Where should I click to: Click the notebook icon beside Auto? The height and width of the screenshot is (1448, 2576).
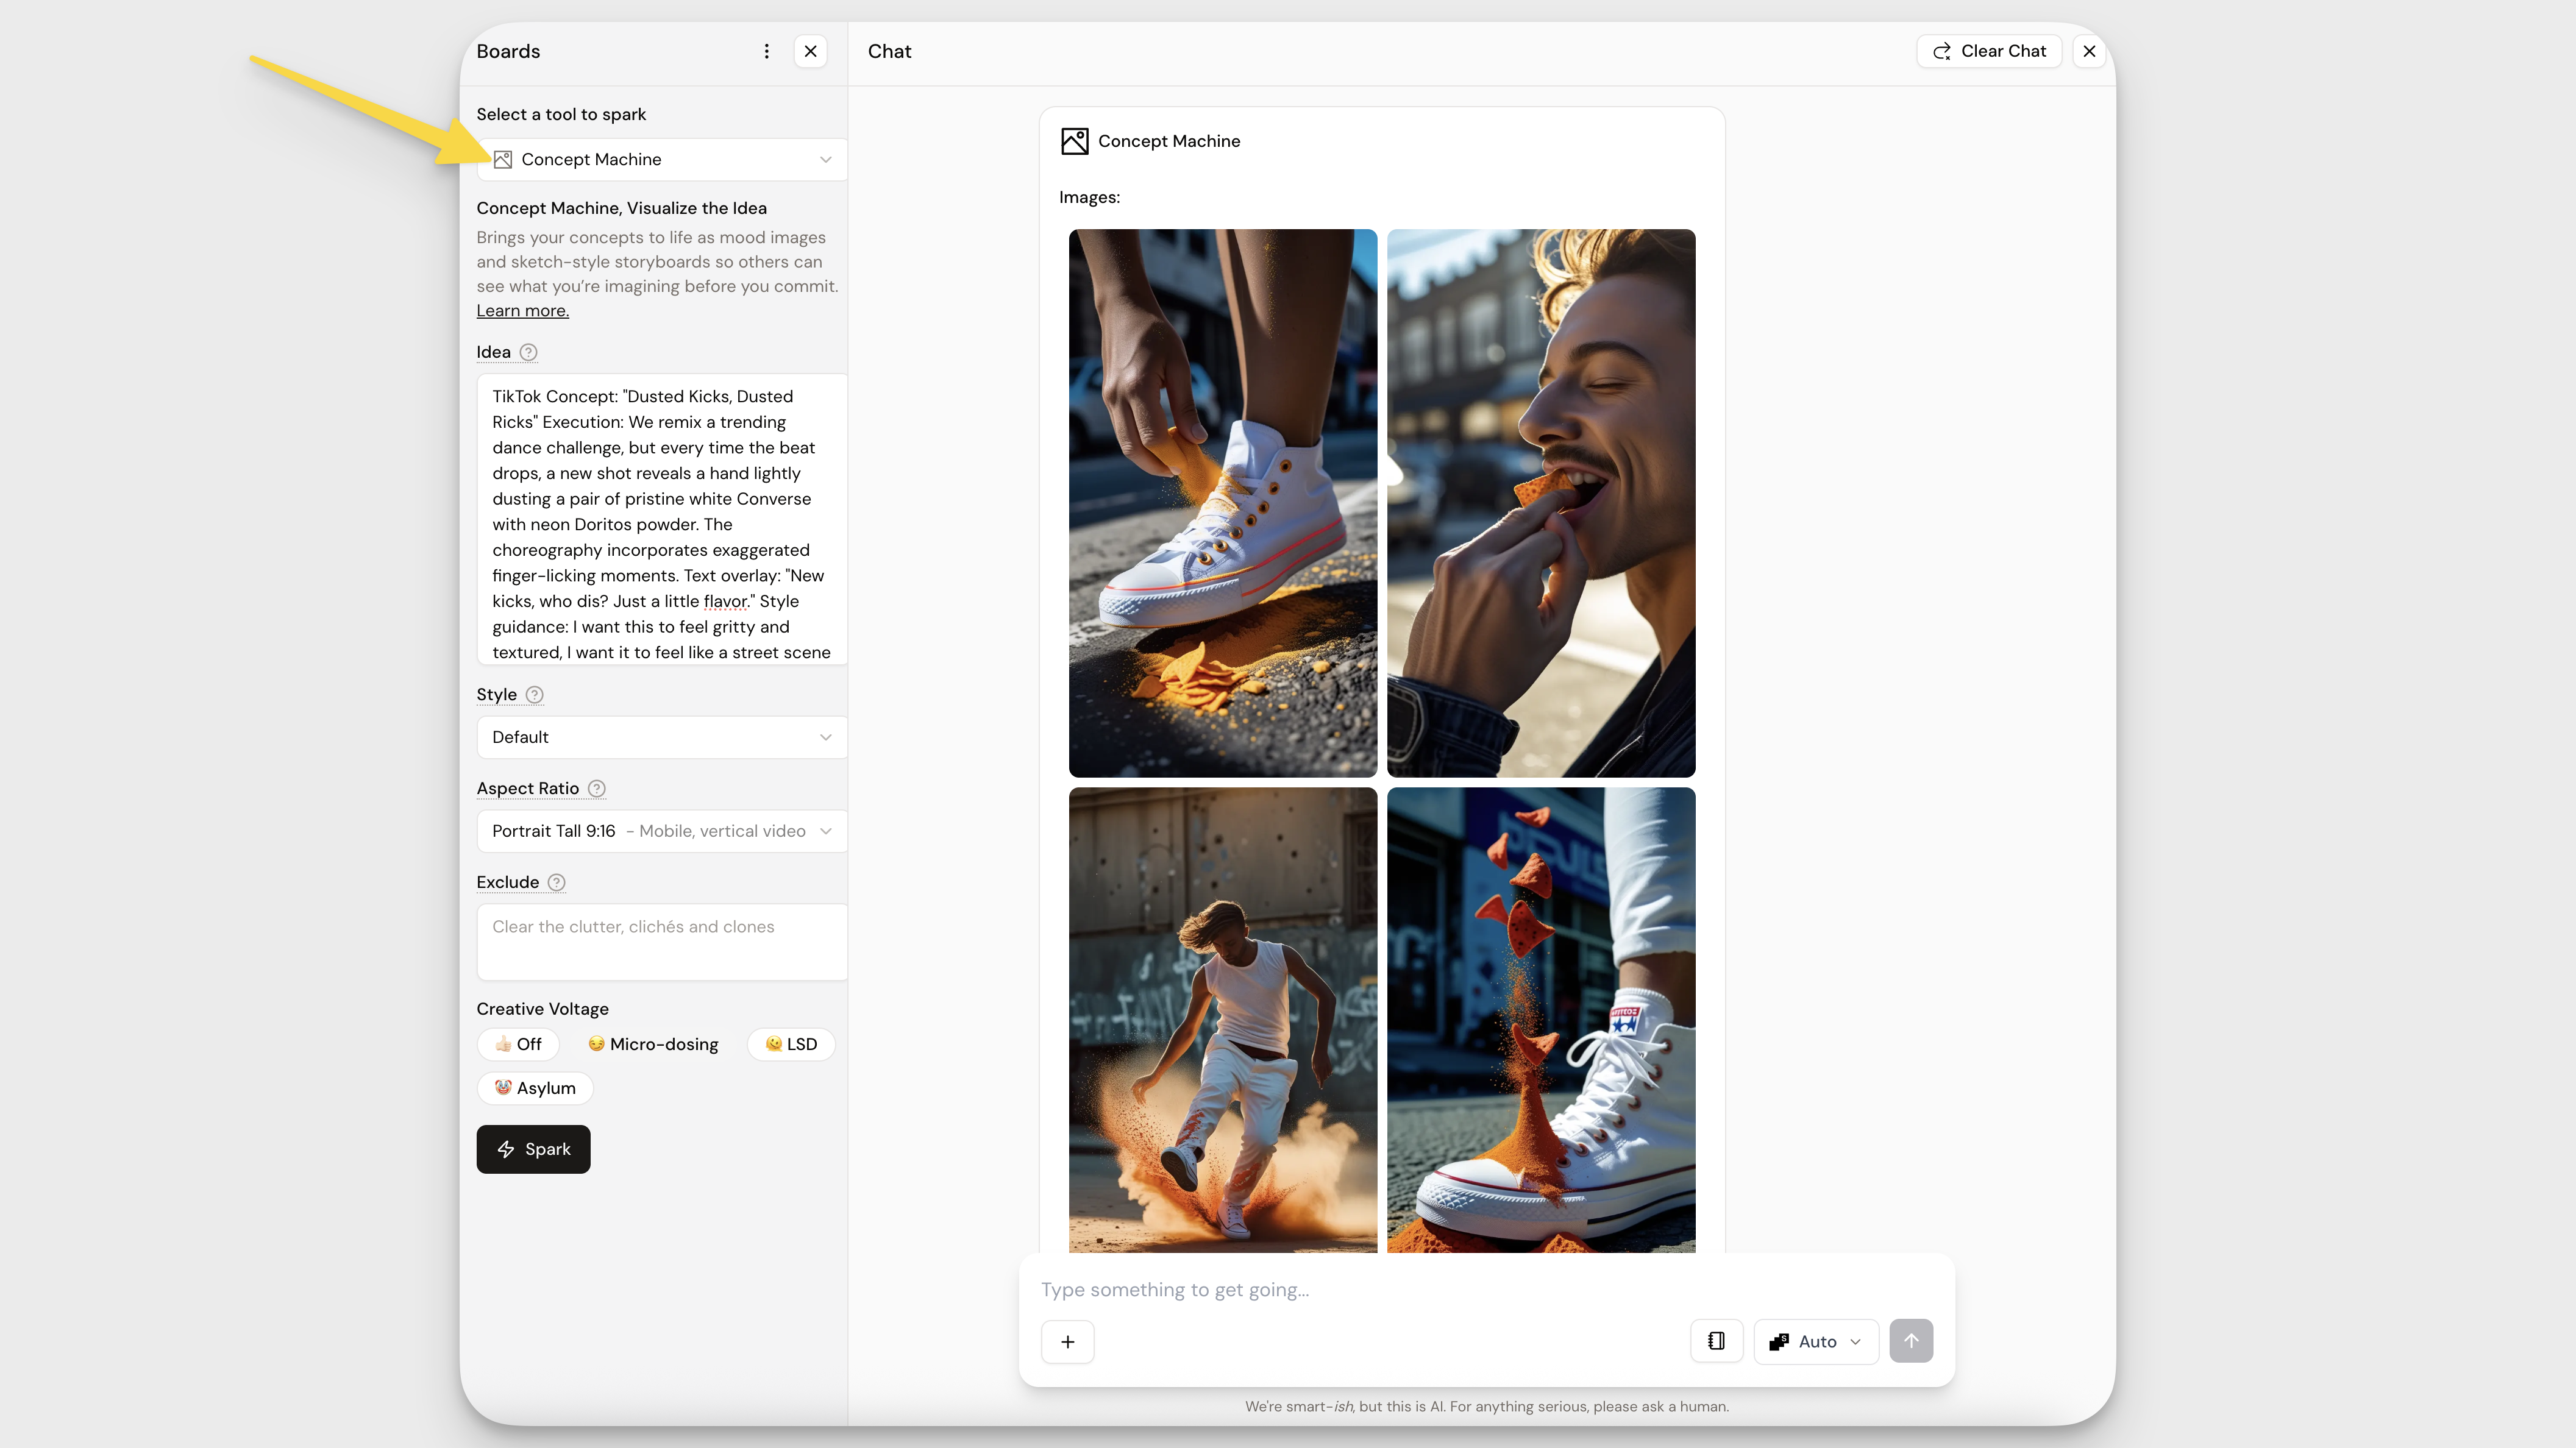point(1716,1341)
